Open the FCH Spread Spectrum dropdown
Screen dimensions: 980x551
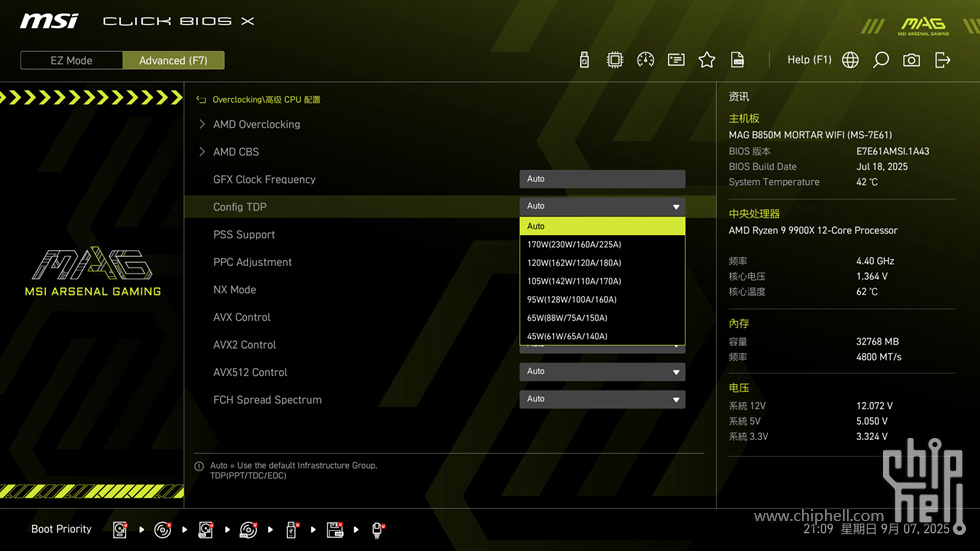click(602, 399)
